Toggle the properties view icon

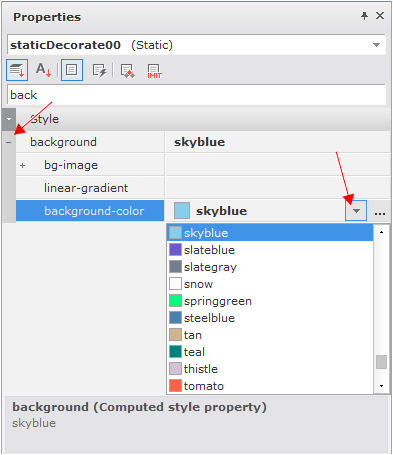point(72,70)
